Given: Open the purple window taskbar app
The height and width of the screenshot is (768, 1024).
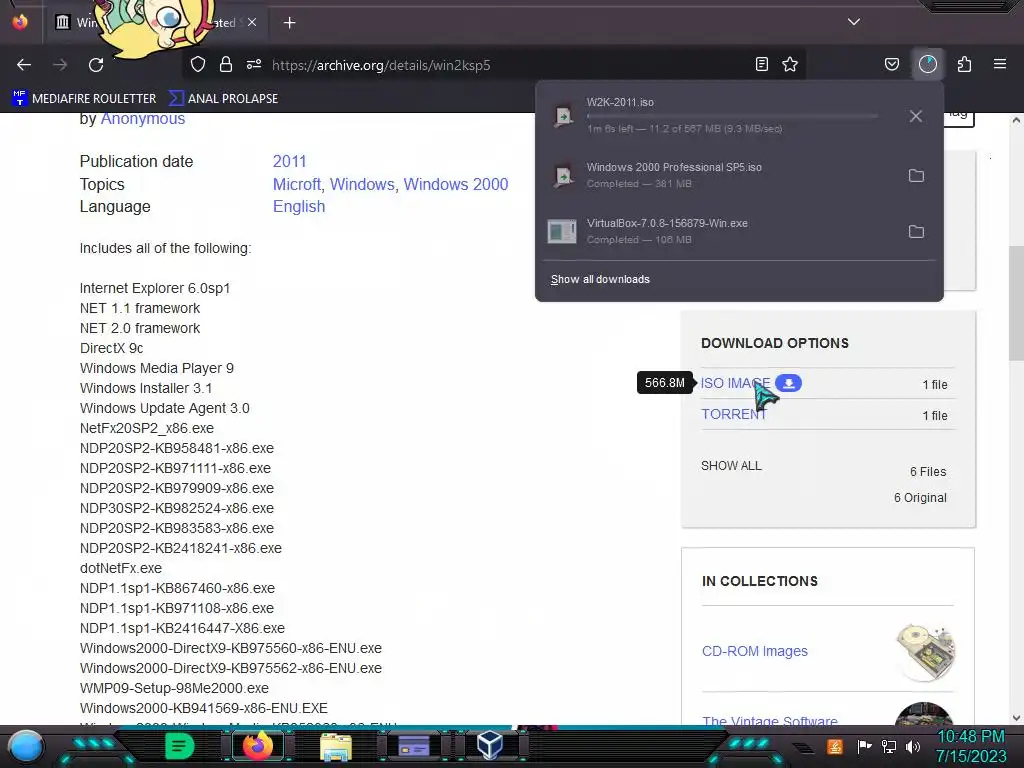Looking at the screenshot, I should (x=413, y=746).
